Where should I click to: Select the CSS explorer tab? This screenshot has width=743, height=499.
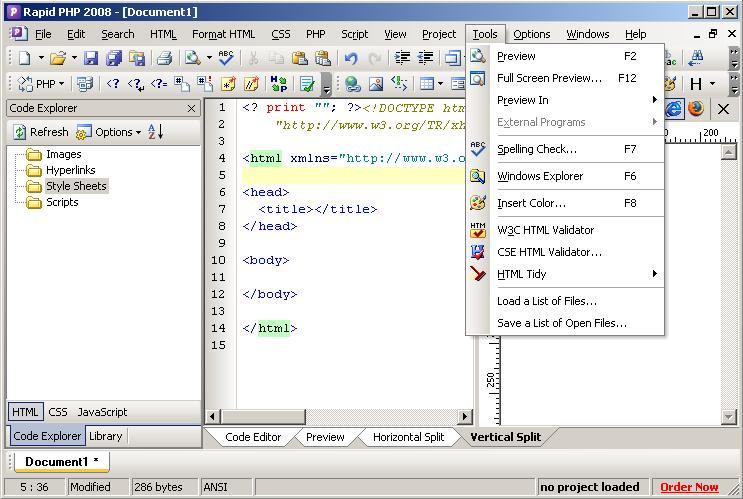(58, 412)
